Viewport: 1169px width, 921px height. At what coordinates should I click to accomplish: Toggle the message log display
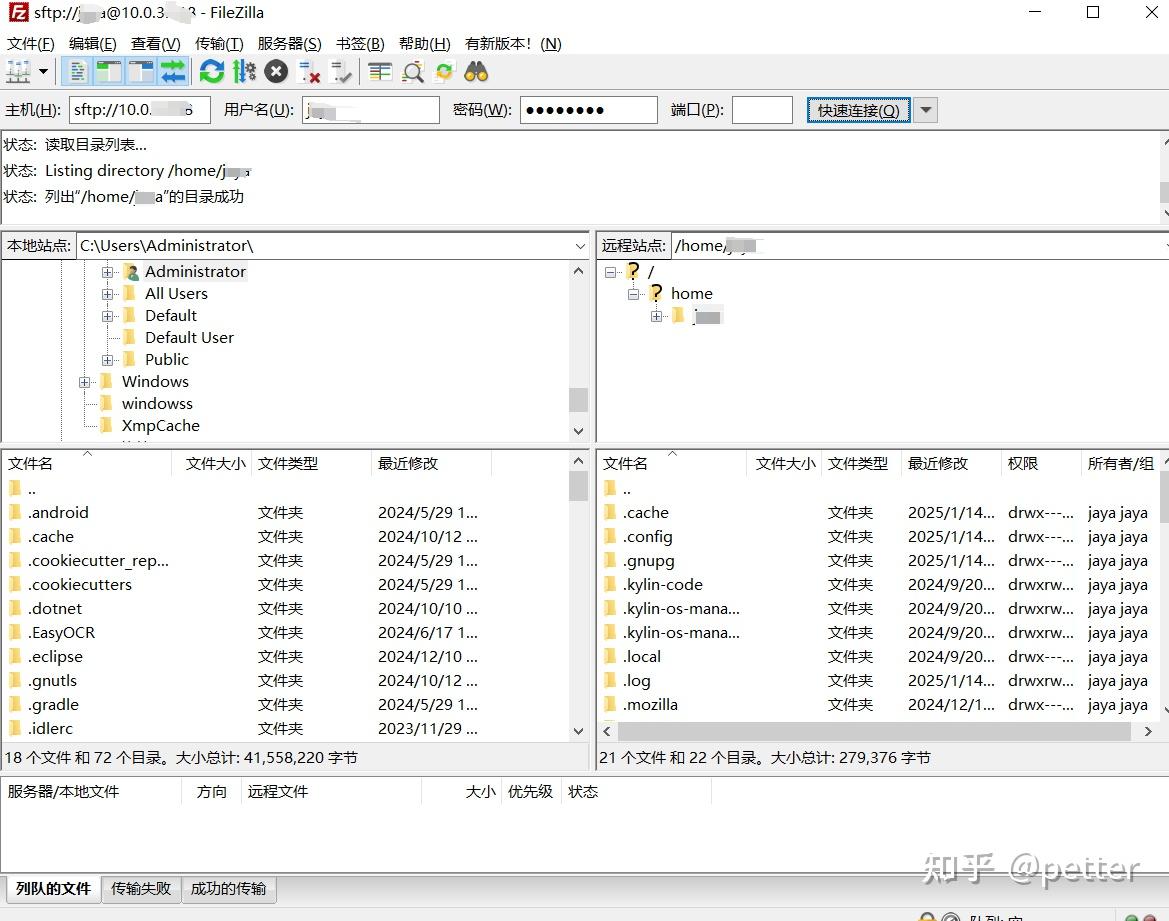point(78,71)
